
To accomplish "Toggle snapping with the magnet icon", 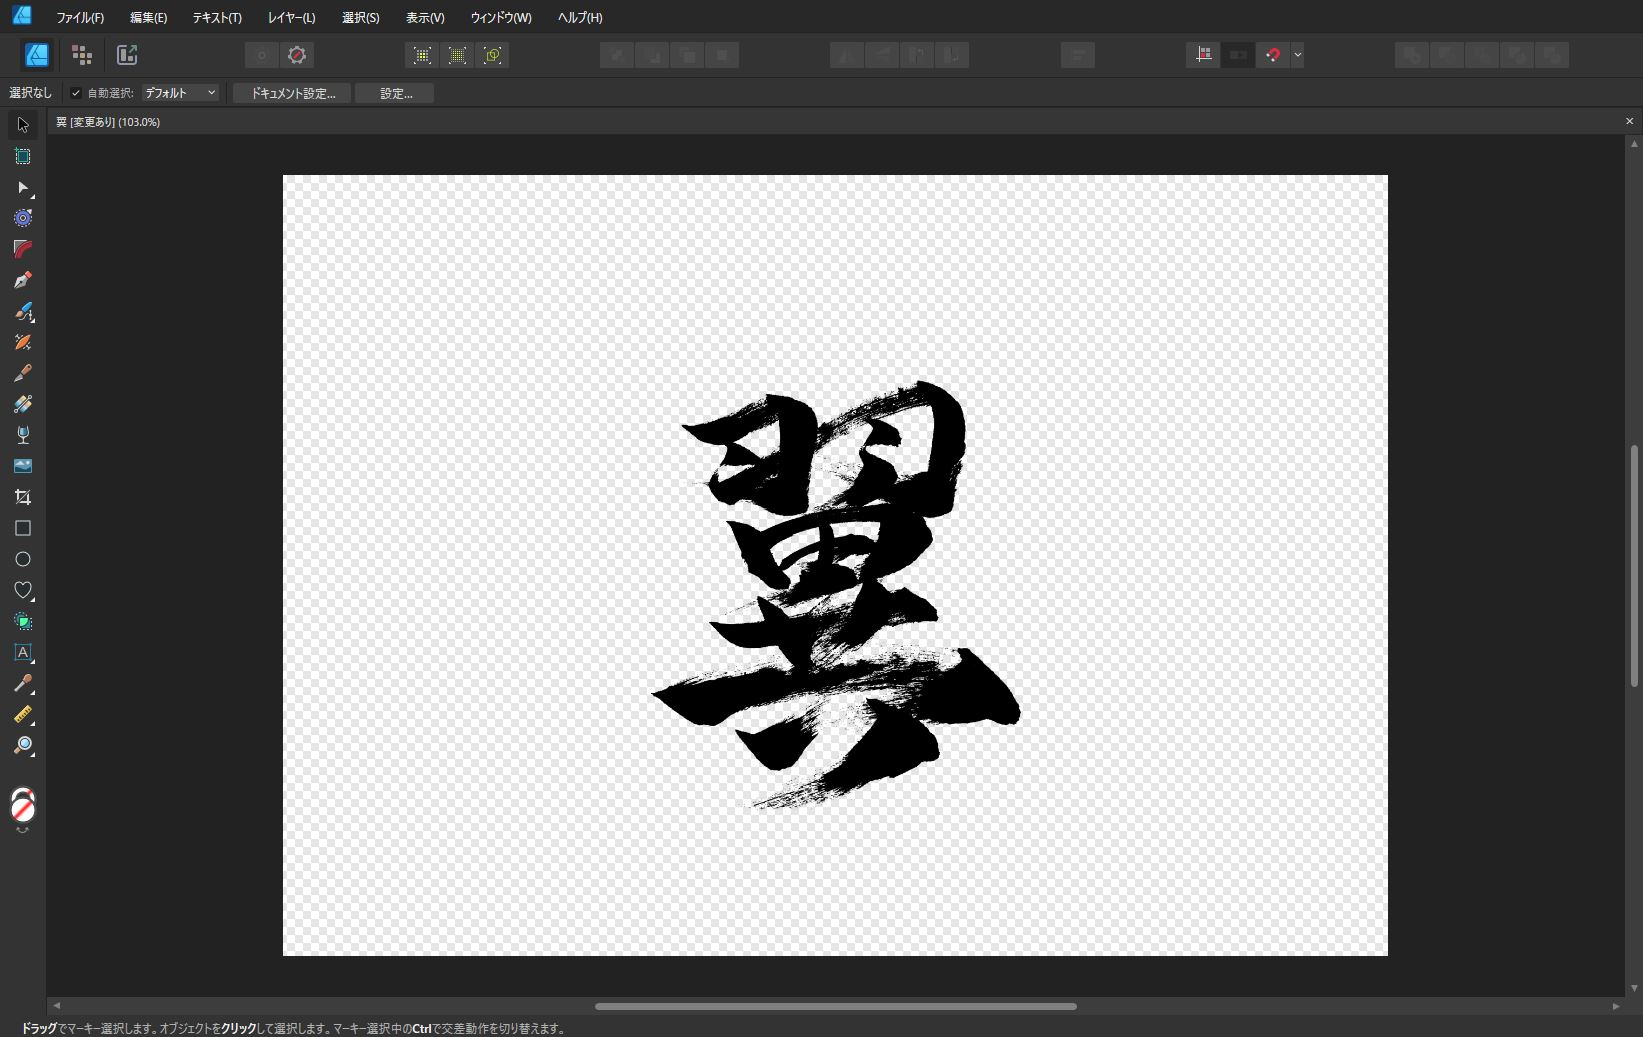I will [1272, 55].
